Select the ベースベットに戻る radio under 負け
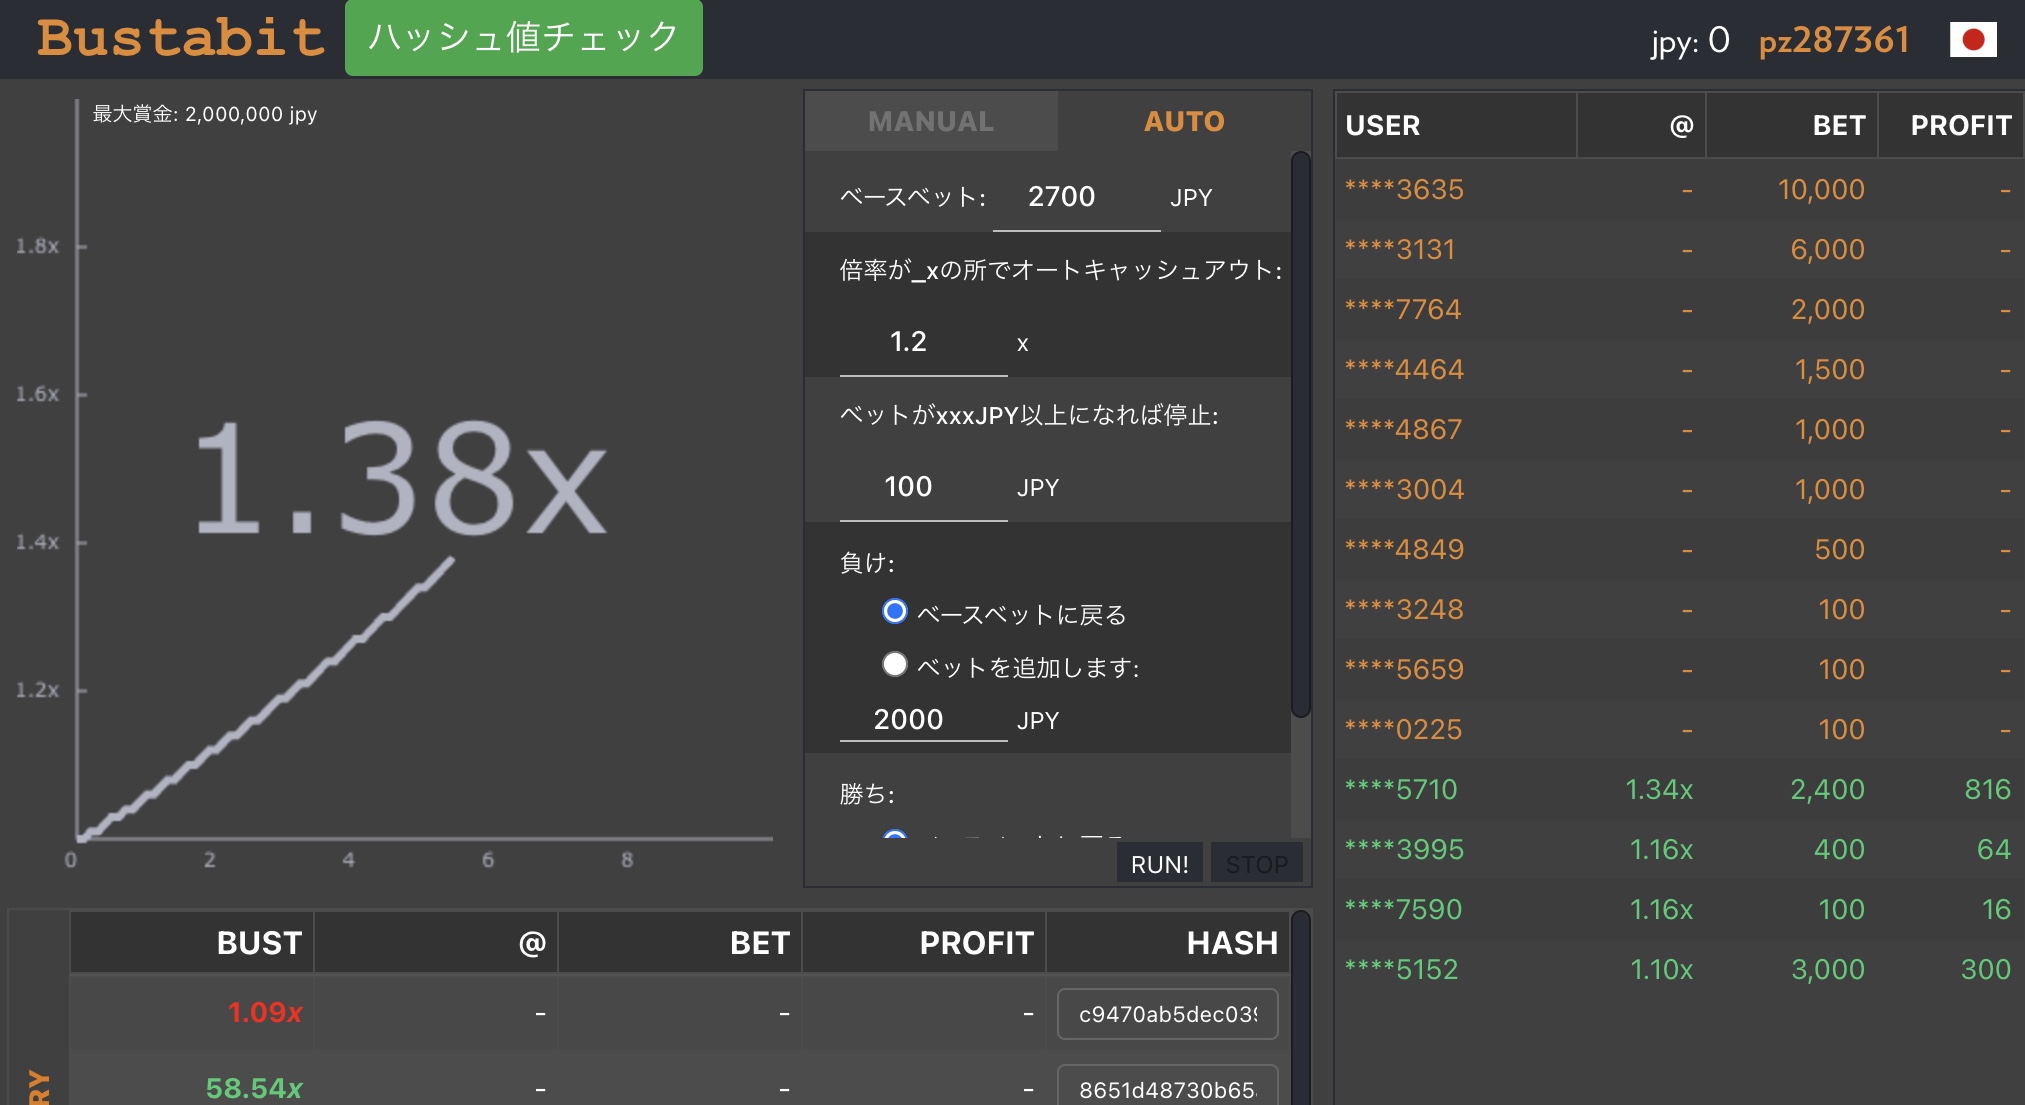 [x=895, y=611]
